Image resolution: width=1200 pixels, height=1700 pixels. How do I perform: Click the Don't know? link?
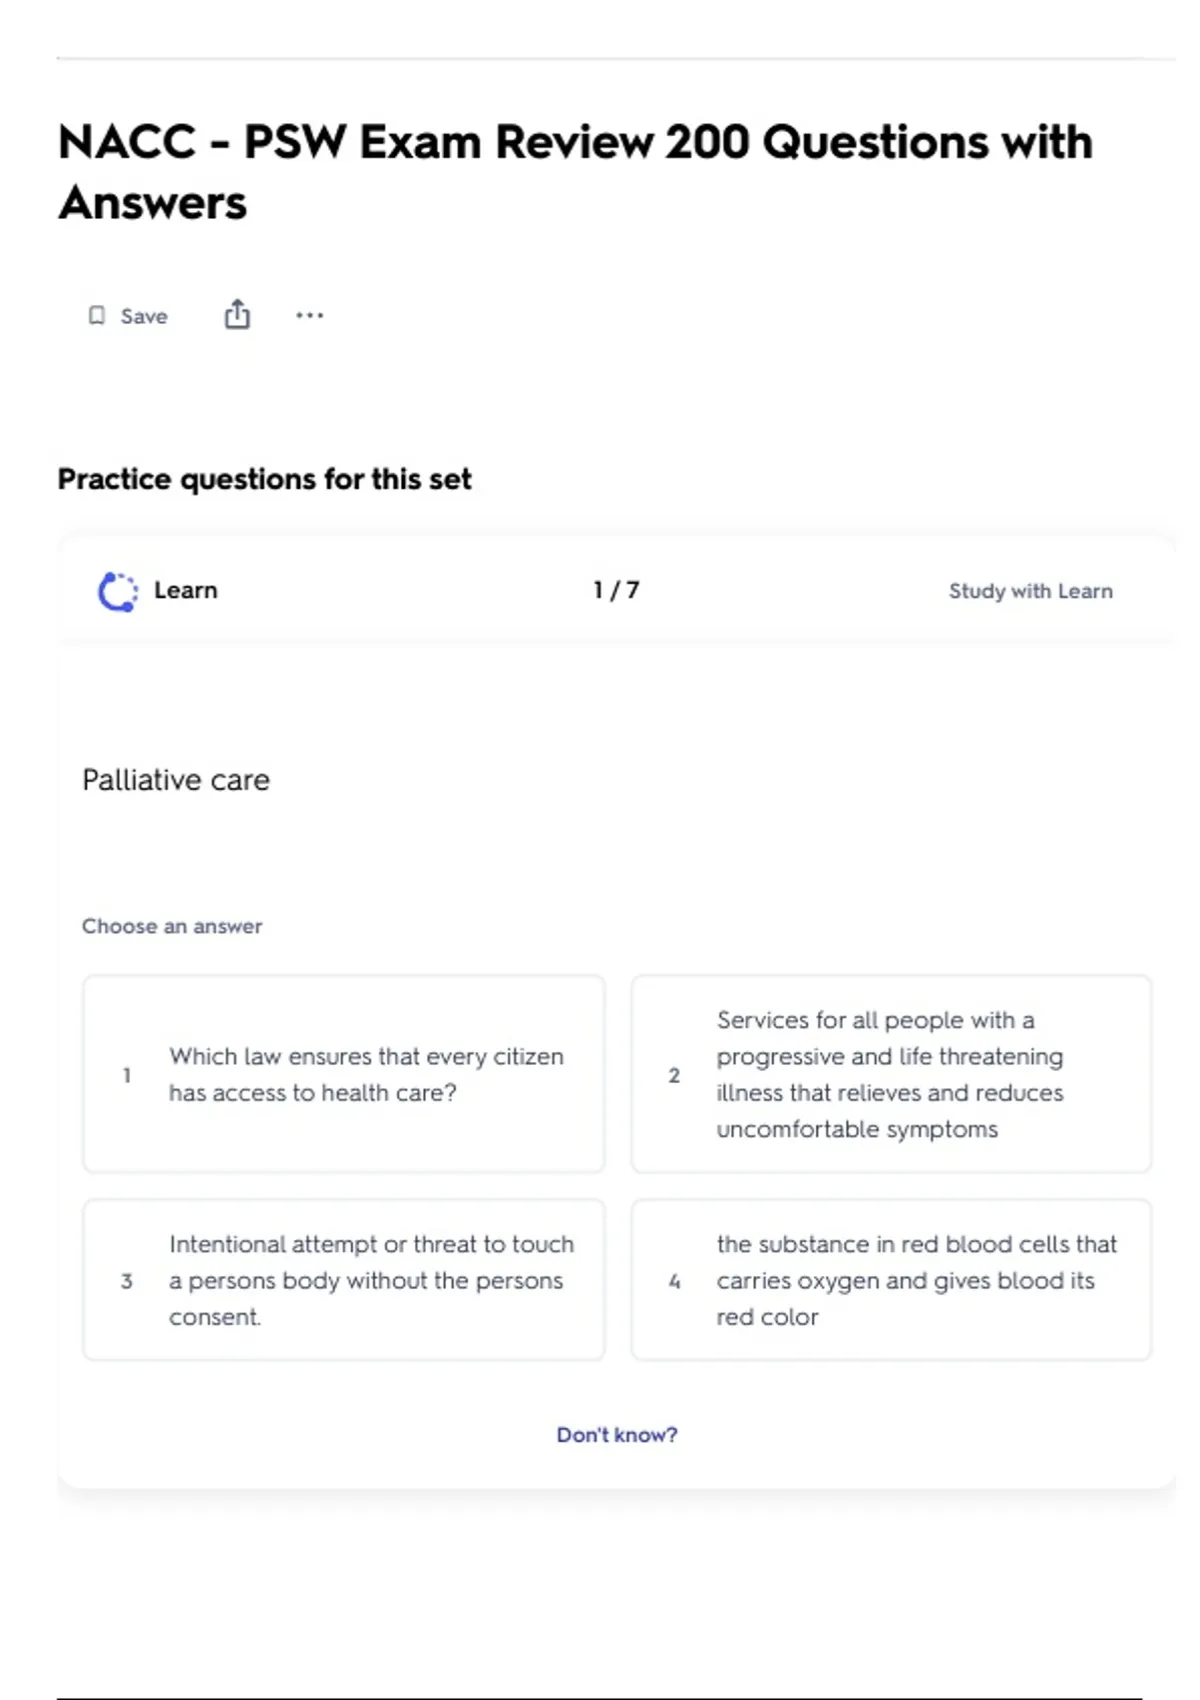tap(616, 1435)
